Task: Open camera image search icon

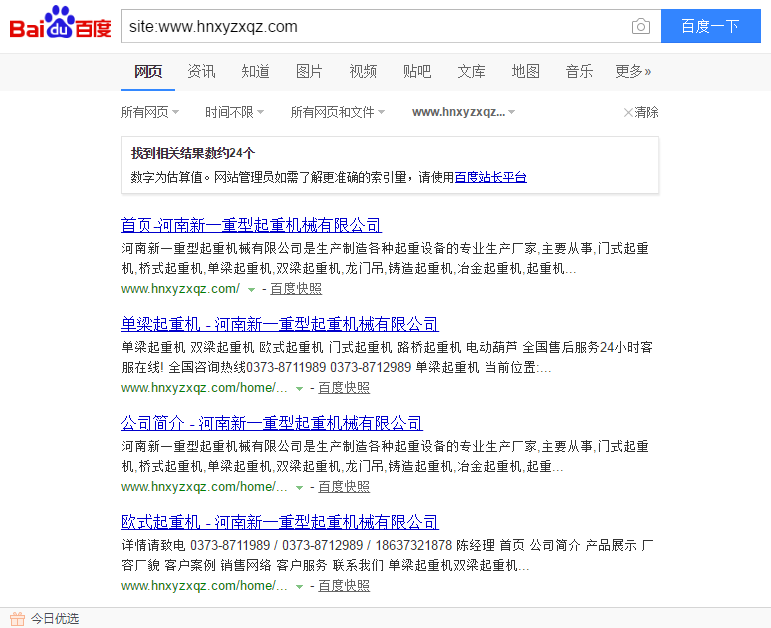Action: point(641,26)
